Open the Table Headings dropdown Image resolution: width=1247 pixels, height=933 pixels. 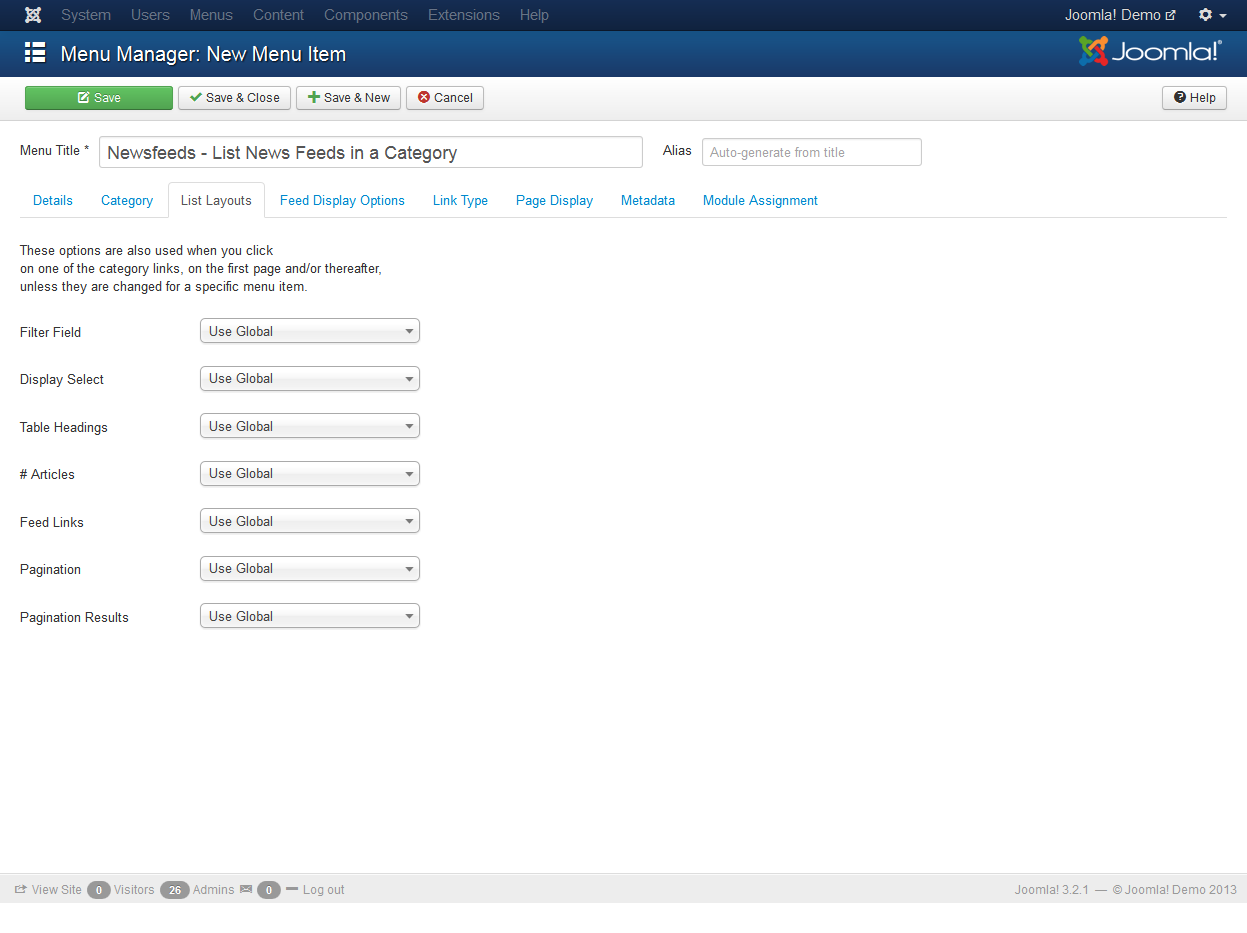[310, 427]
